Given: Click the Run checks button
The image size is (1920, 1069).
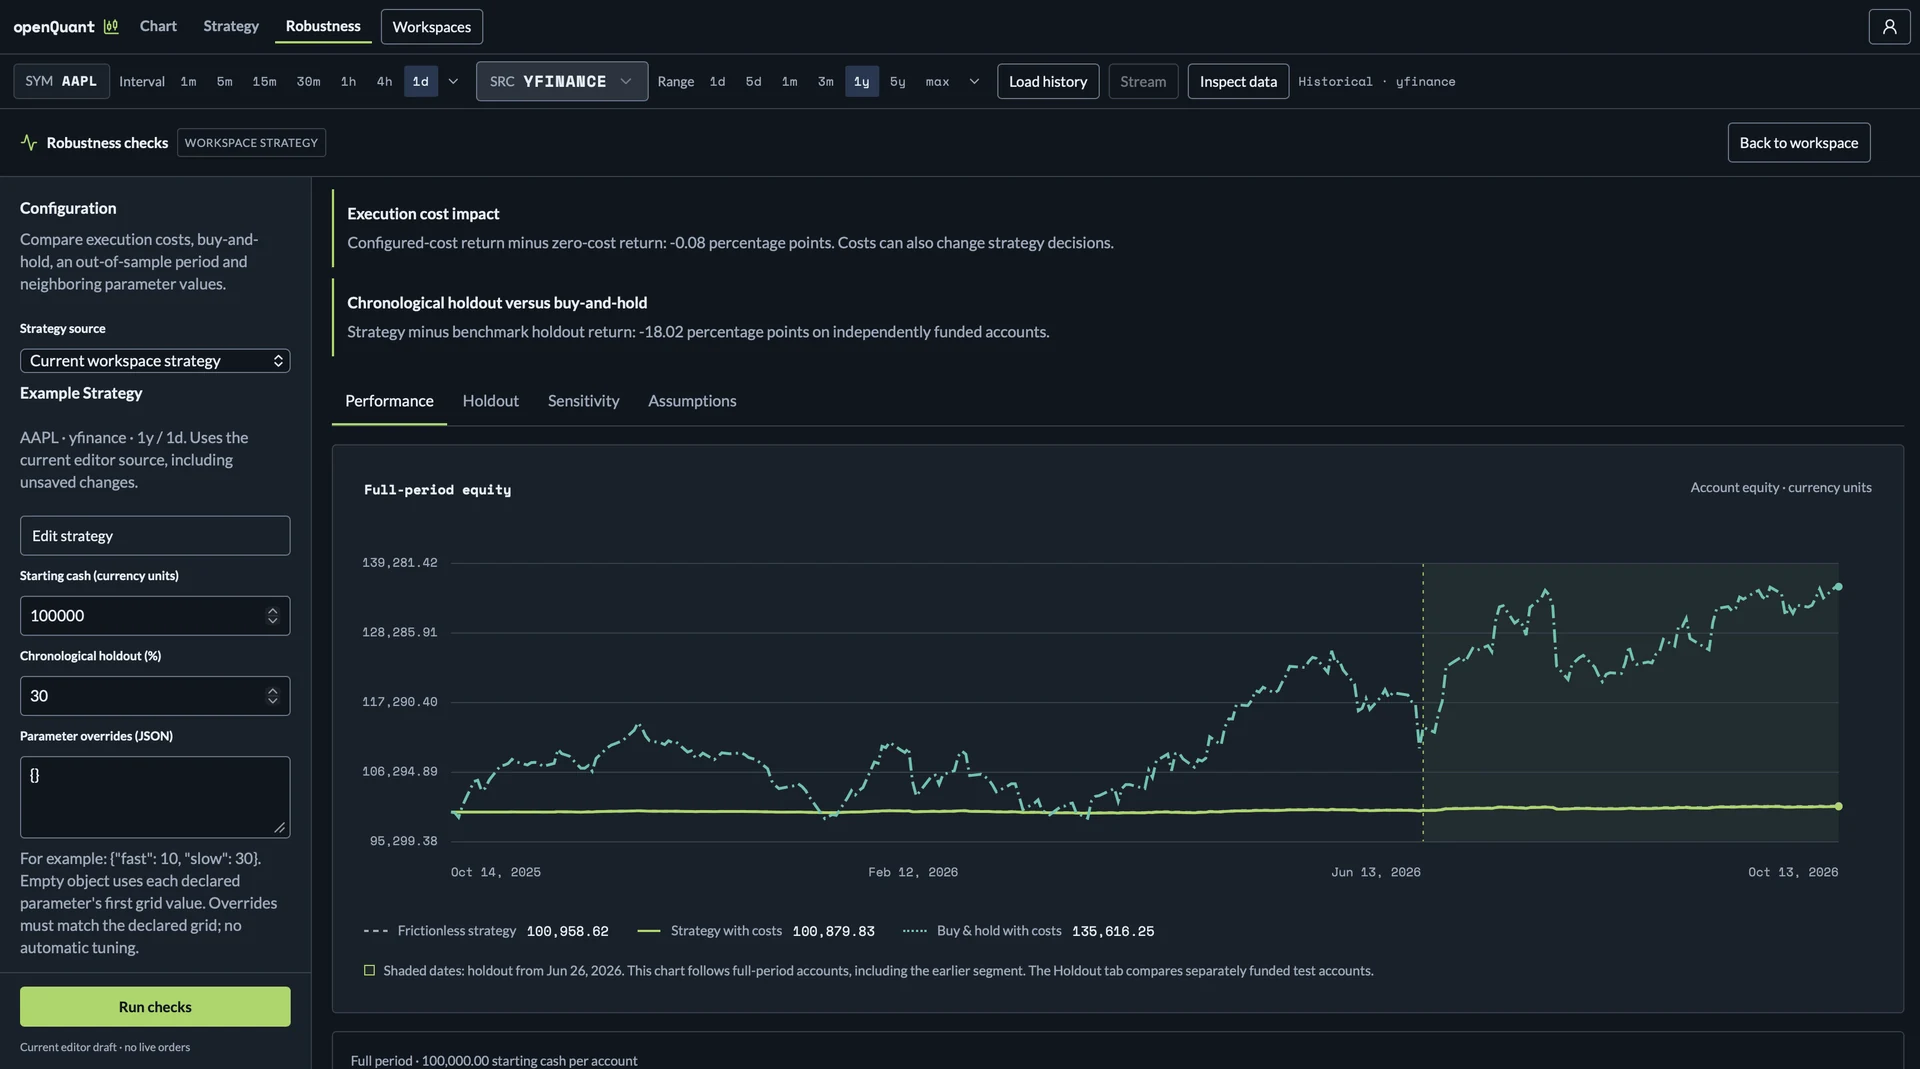Looking at the screenshot, I should pos(155,1007).
